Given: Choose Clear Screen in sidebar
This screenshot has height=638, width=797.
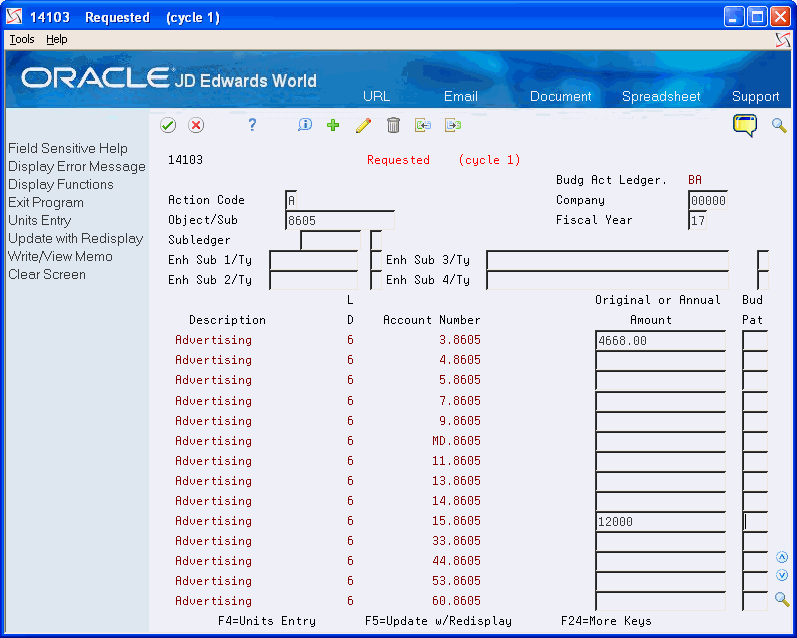Looking at the screenshot, I should click(x=47, y=275).
